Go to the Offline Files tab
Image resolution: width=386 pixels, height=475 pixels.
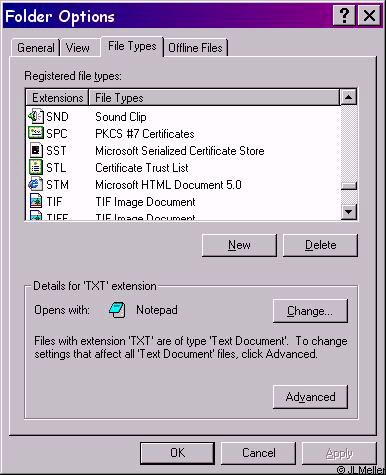pyautogui.click(x=195, y=48)
